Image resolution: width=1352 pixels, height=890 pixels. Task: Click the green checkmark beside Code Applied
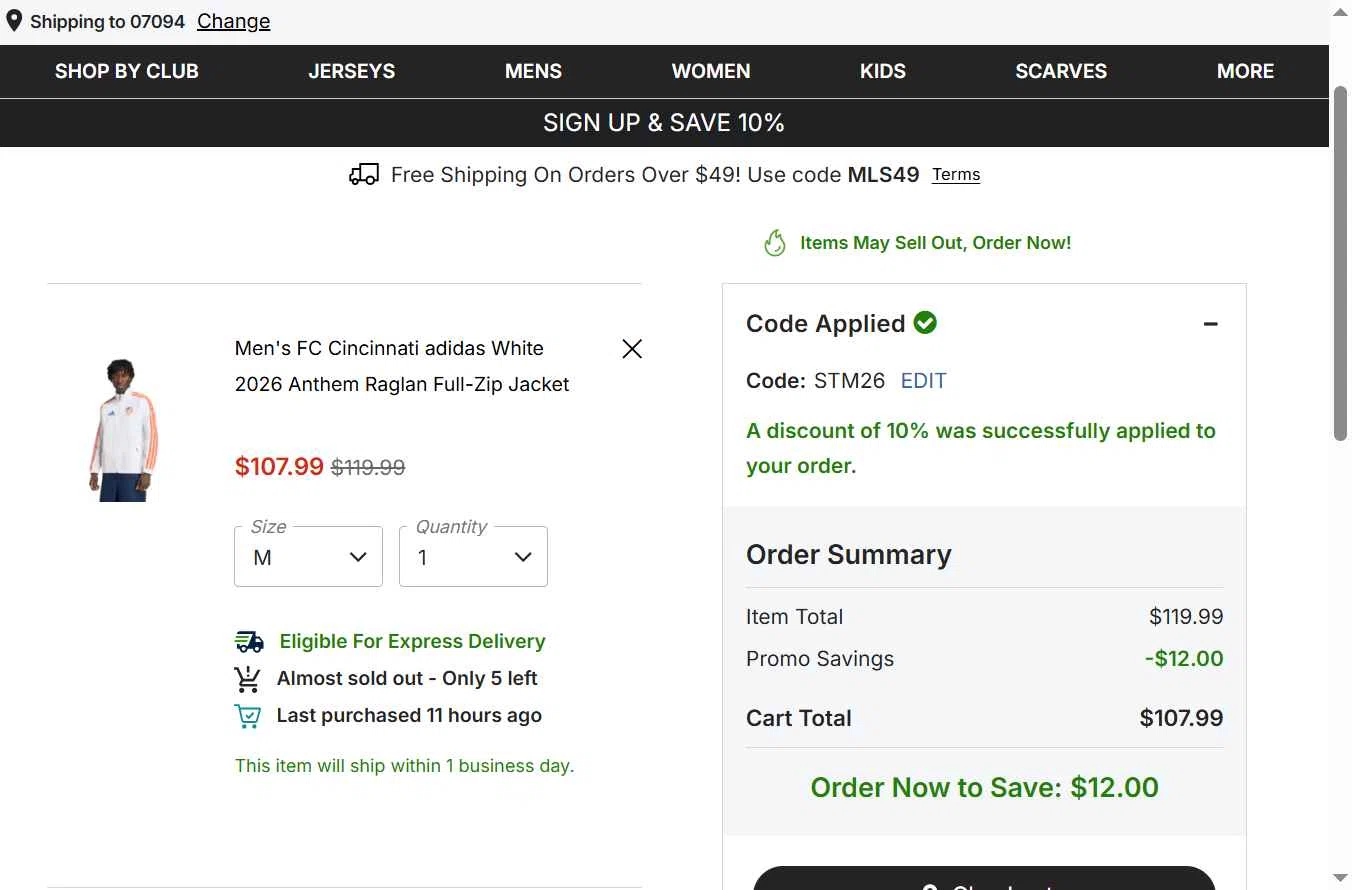[x=925, y=322]
